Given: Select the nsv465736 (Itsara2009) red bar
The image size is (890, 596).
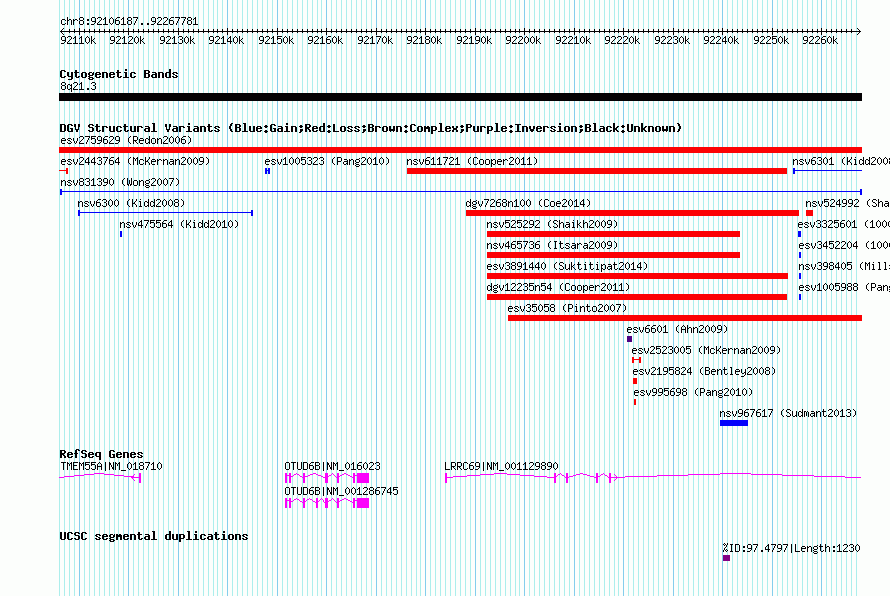Looking at the screenshot, I should pyautogui.click(x=614, y=255).
